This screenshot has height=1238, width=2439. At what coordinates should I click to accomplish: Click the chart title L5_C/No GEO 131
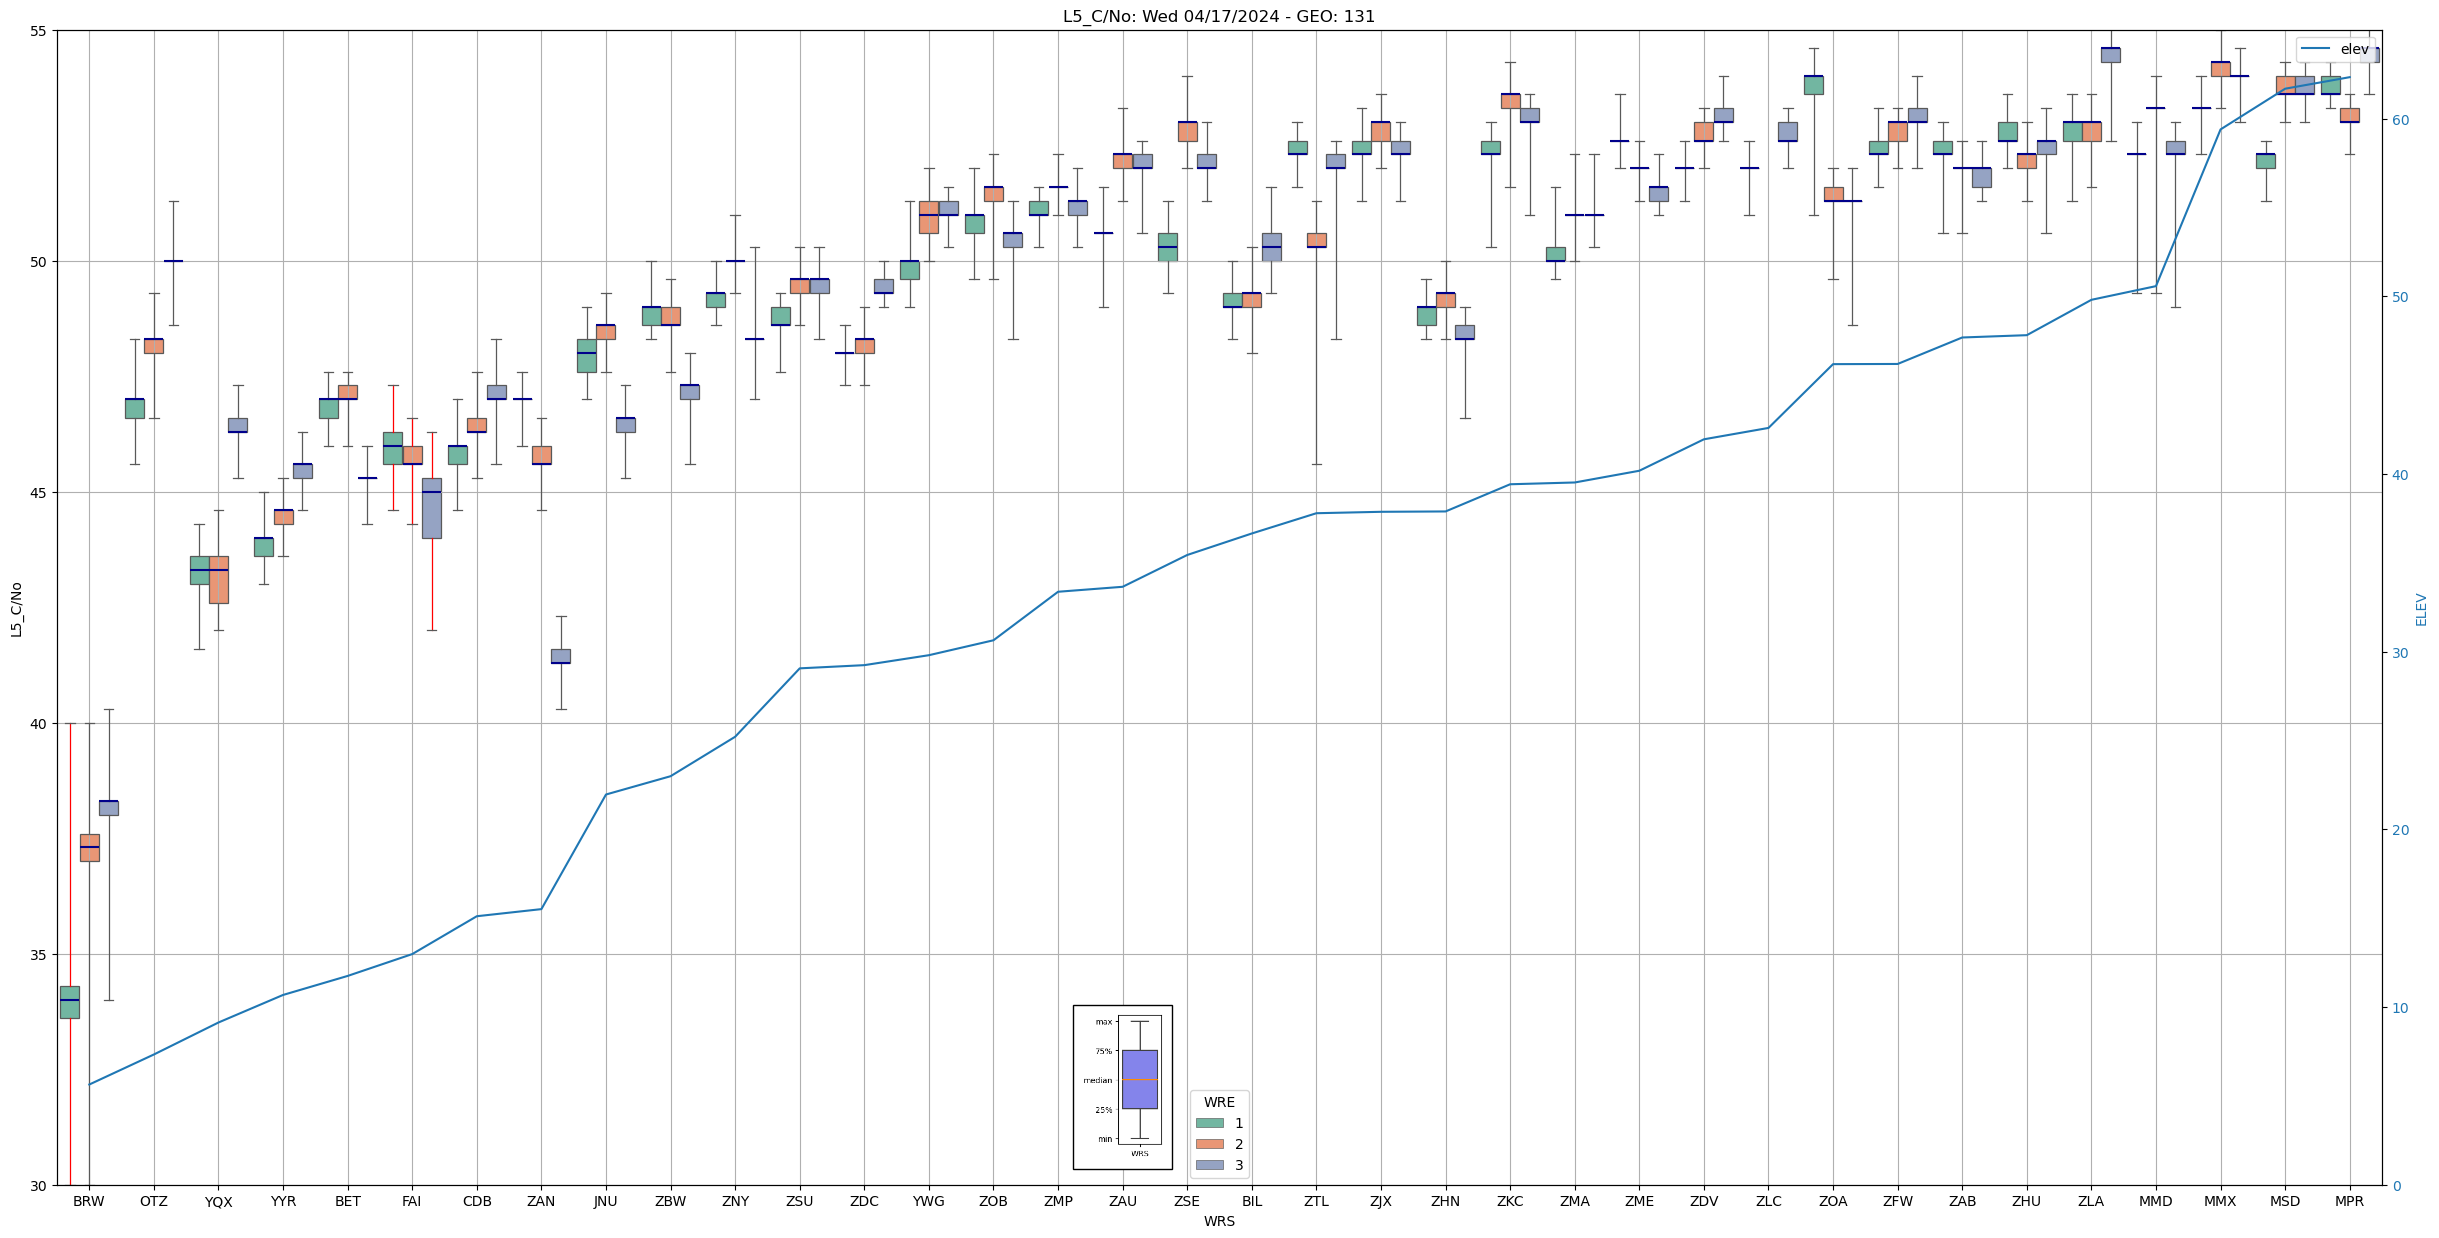1219,17
